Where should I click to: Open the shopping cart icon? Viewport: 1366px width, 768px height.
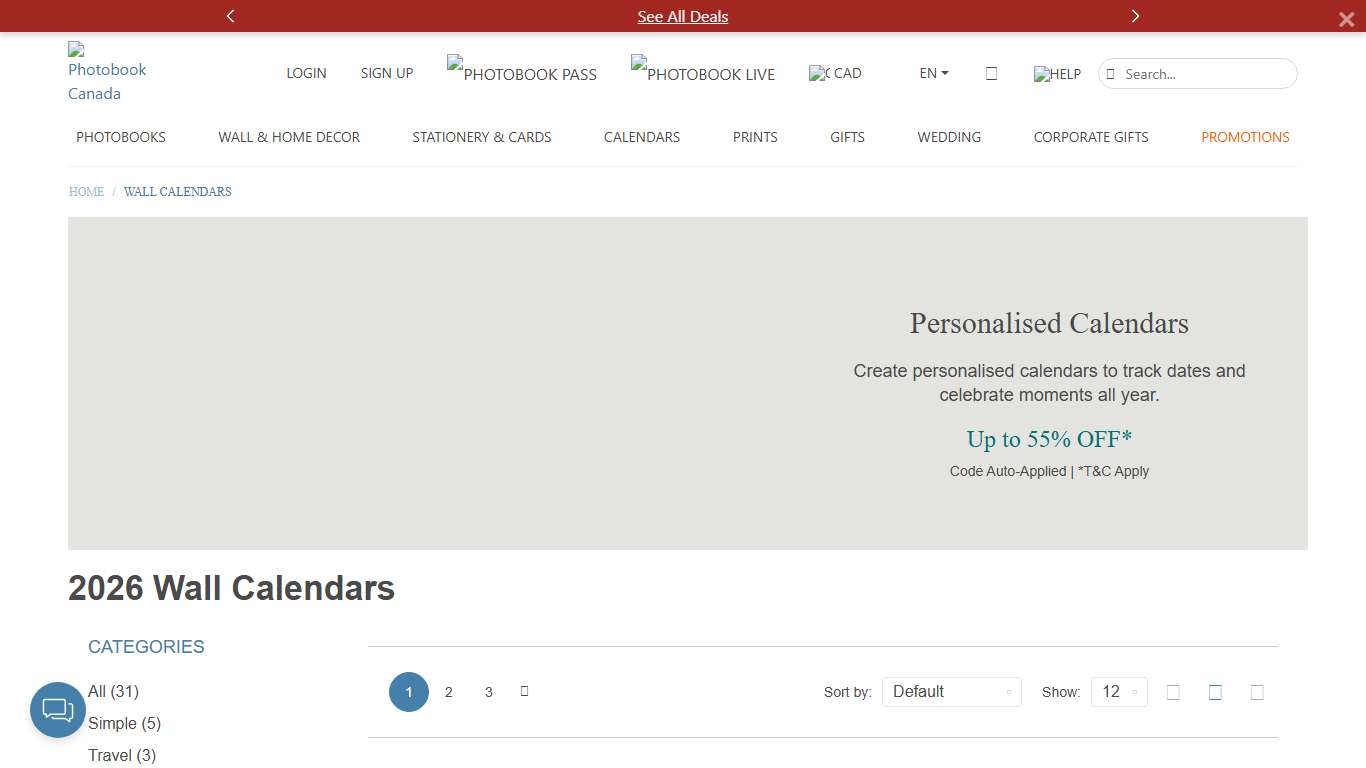click(991, 73)
